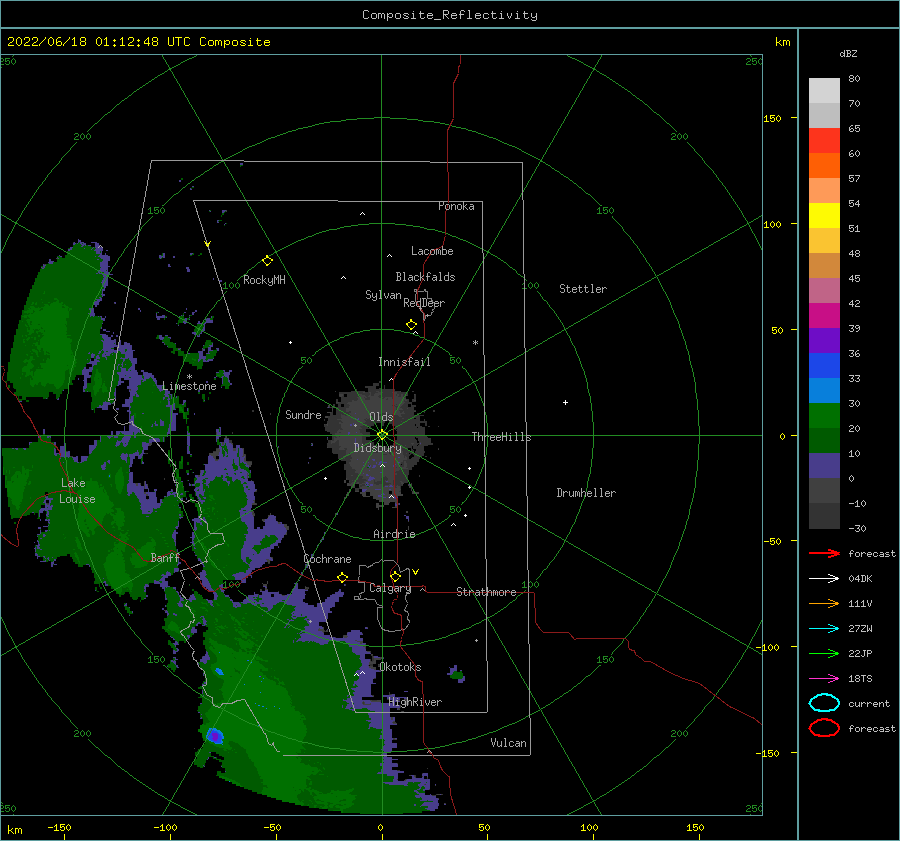
Task: Click the red forecast ellipse in legend
Action: pos(824,728)
